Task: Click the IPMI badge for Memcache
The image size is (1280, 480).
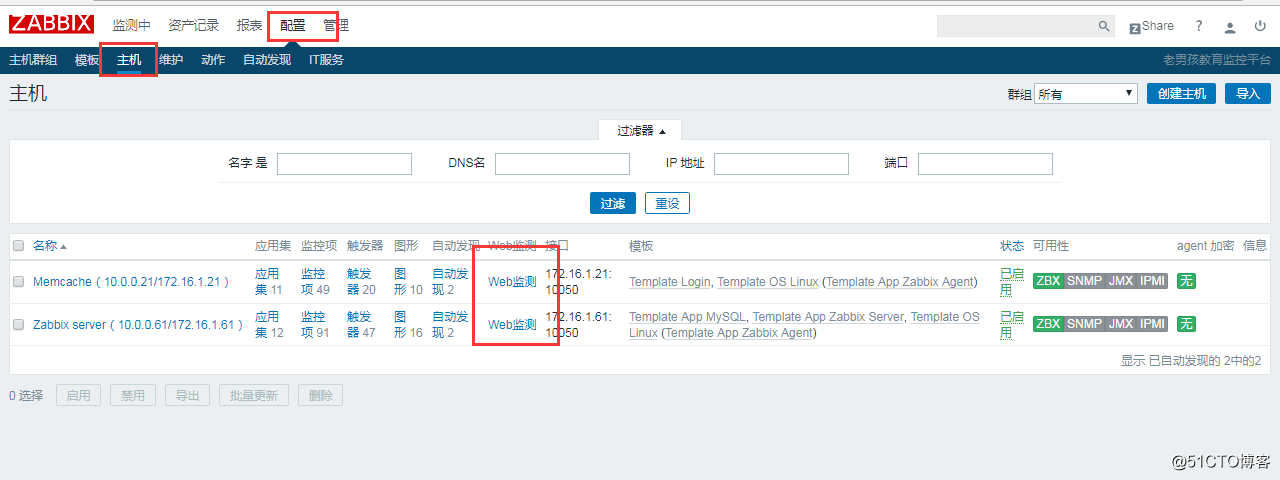Action: click(1153, 281)
